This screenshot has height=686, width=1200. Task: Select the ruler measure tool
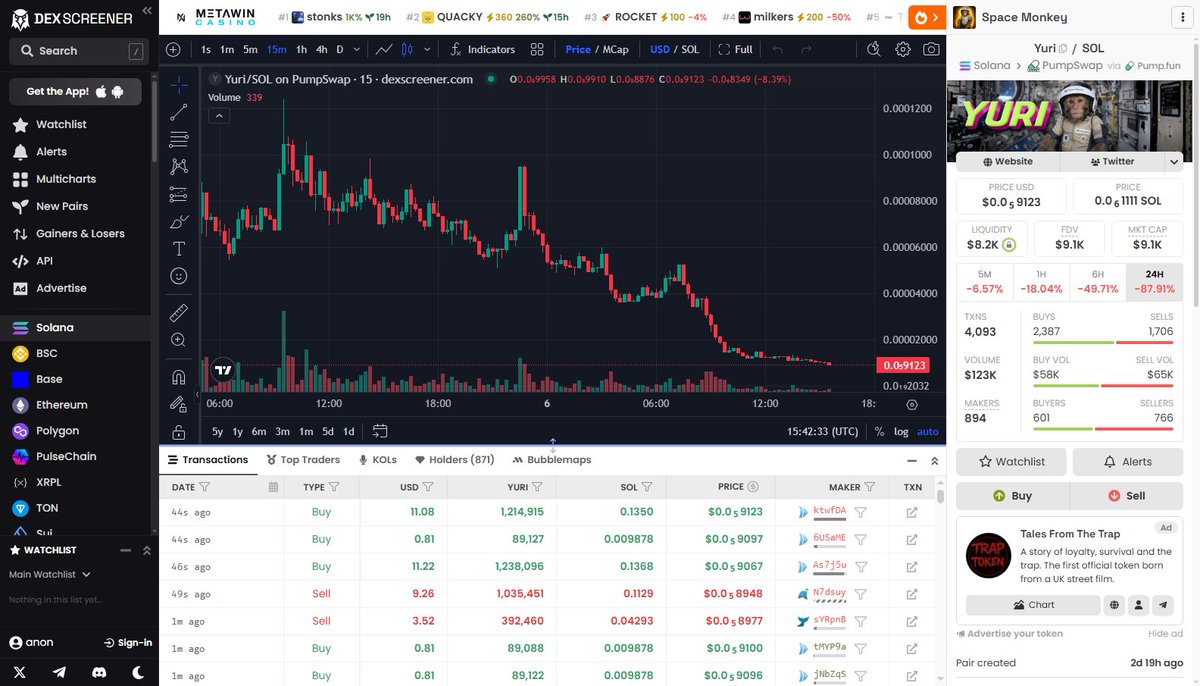pos(179,313)
